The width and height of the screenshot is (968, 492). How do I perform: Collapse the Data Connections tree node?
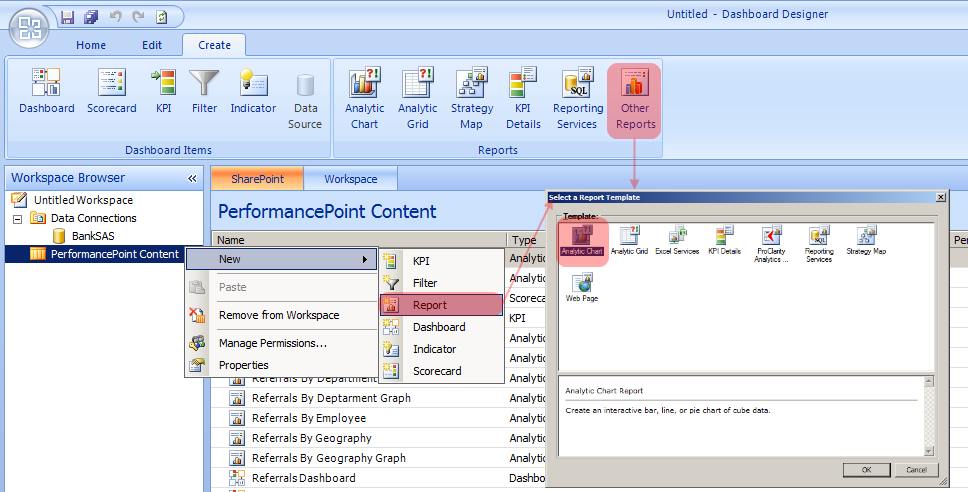click(17, 219)
